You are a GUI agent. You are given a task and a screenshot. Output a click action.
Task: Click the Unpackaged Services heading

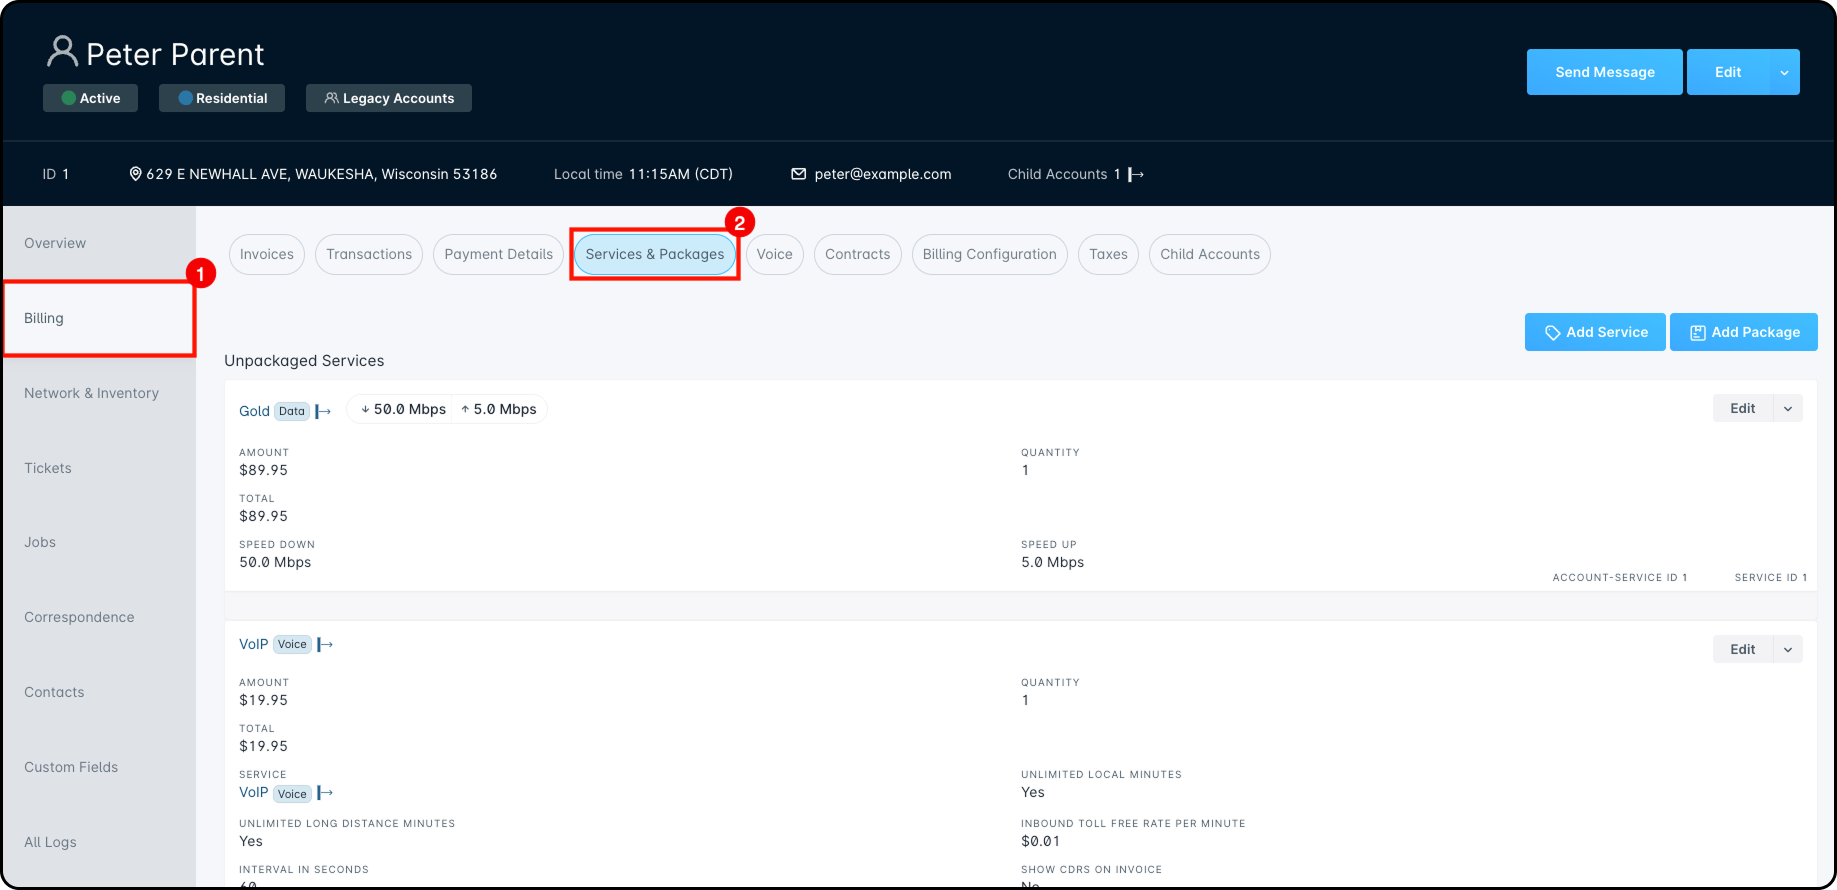[304, 361]
